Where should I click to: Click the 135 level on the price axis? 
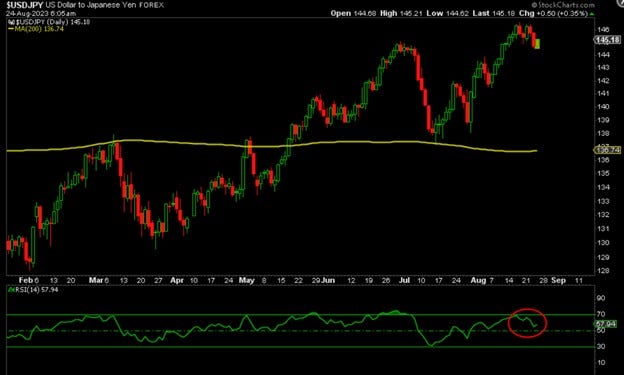pos(603,174)
